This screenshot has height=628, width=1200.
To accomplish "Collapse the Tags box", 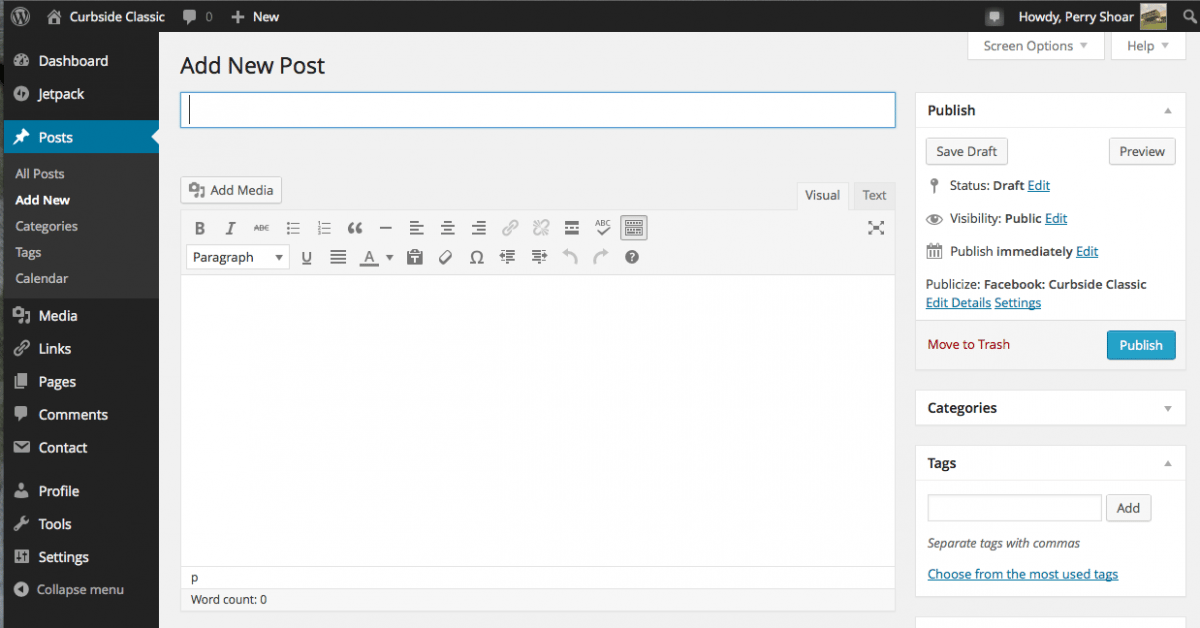I will (x=1167, y=463).
